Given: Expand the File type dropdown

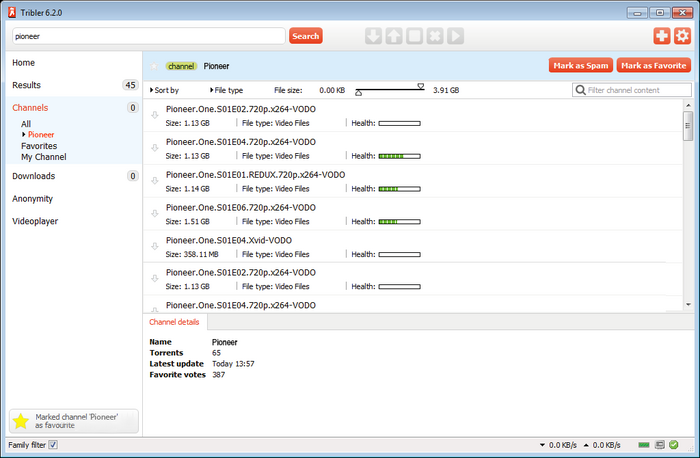Looking at the screenshot, I should point(226,90).
